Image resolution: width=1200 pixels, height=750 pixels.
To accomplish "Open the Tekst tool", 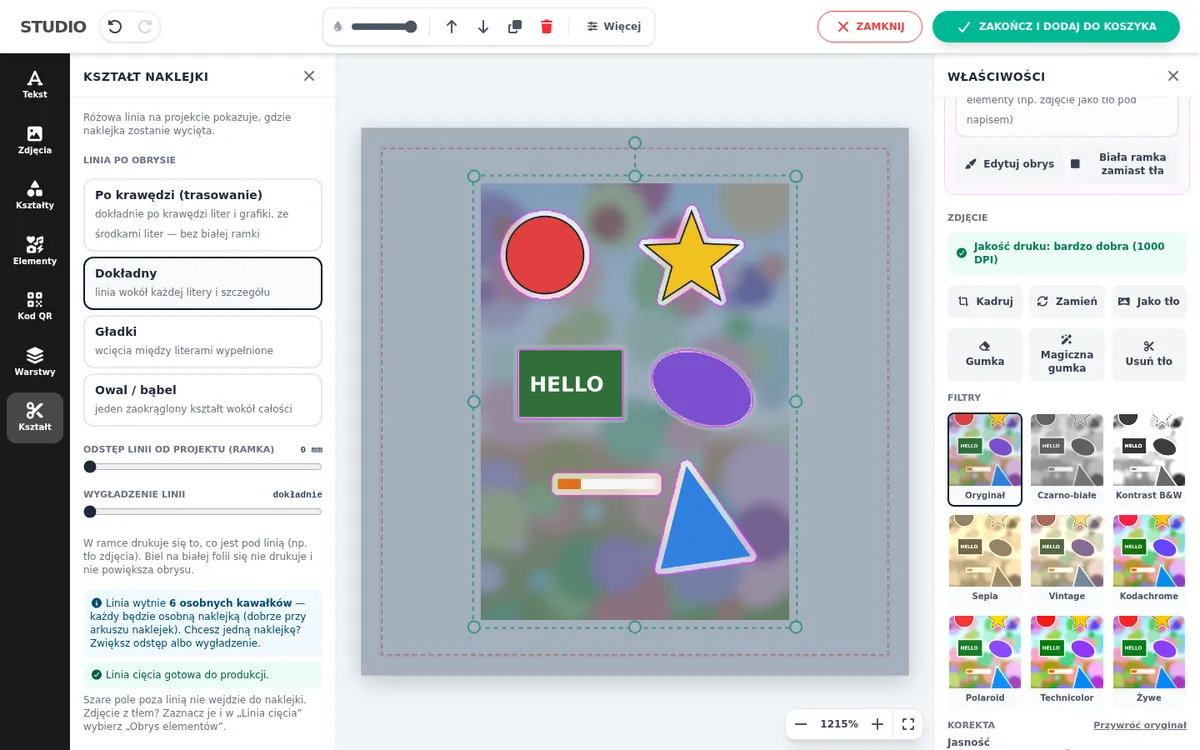I will click(35, 84).
